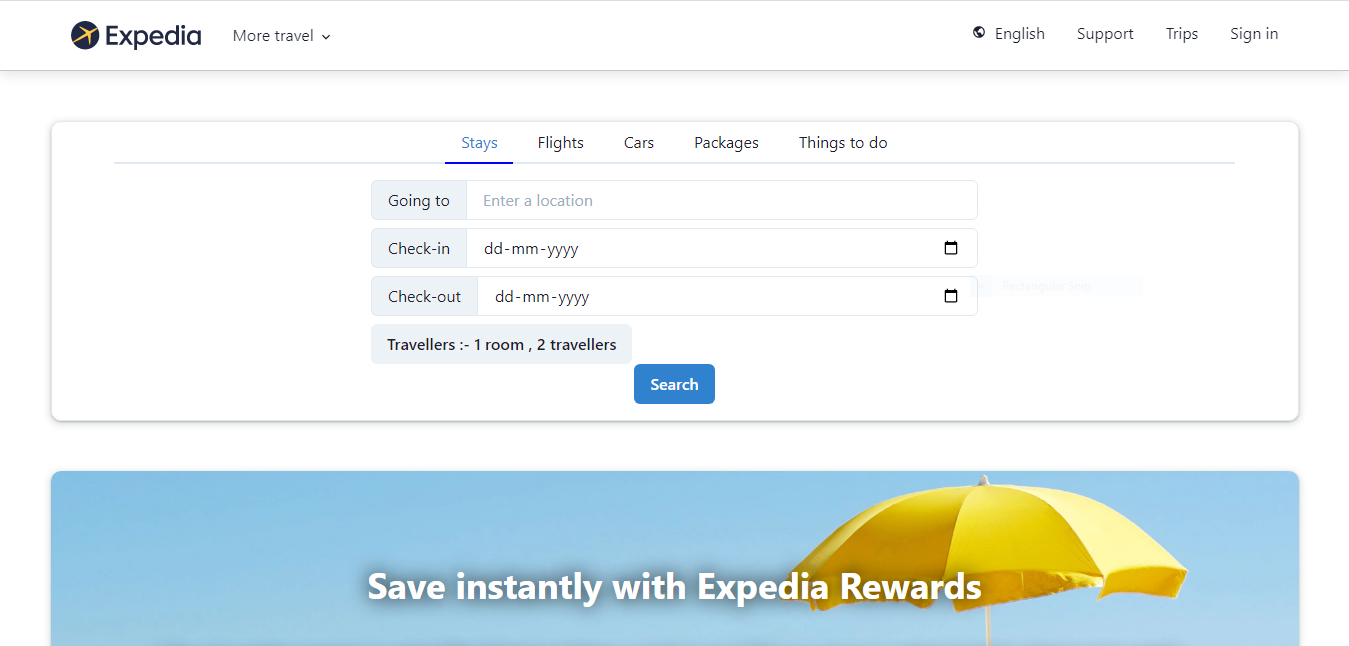Open the Check-out calendar picker icon
This screenshot has width=1349, height=646.
(951, 296)
